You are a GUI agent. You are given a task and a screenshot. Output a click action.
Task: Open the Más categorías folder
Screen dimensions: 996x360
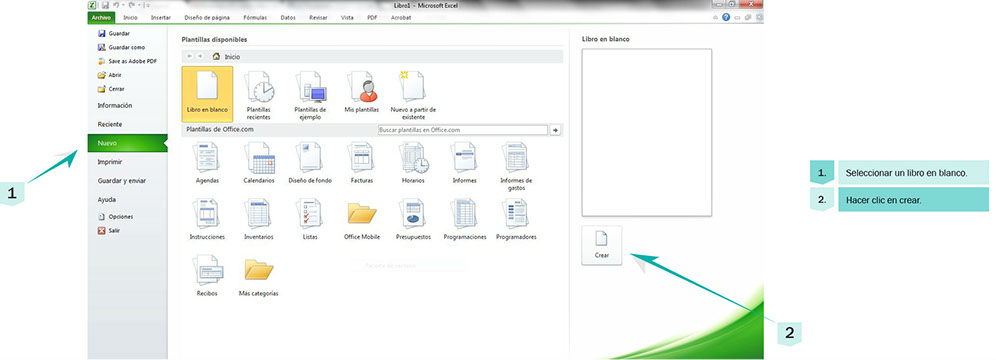(259, 276)
